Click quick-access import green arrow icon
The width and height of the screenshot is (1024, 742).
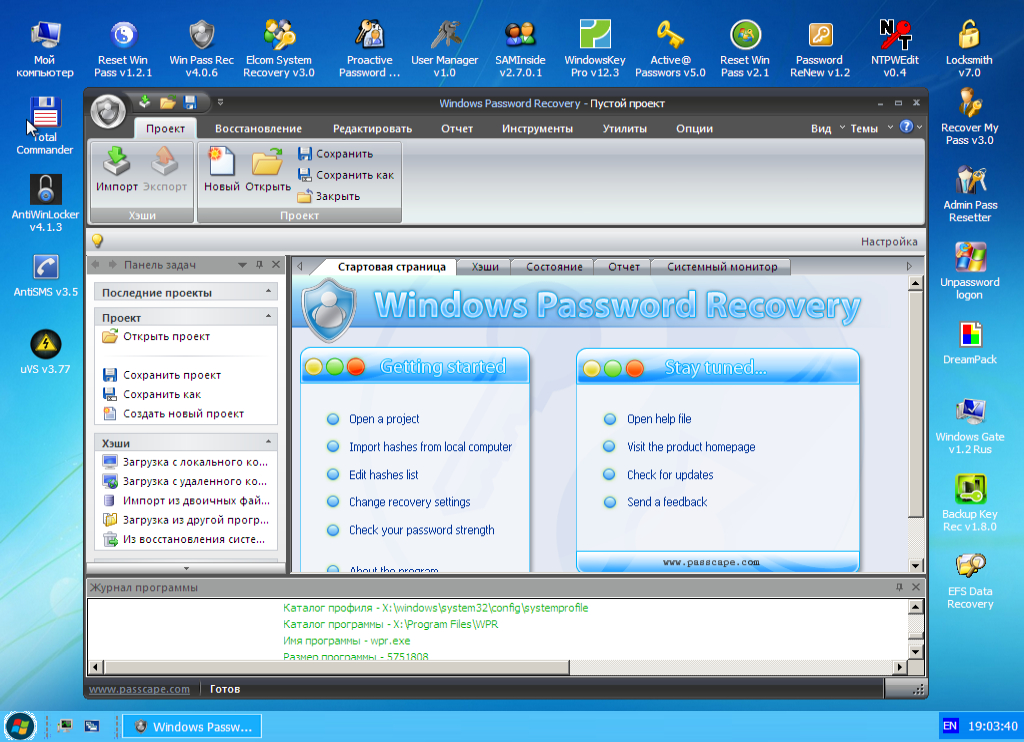144,102
